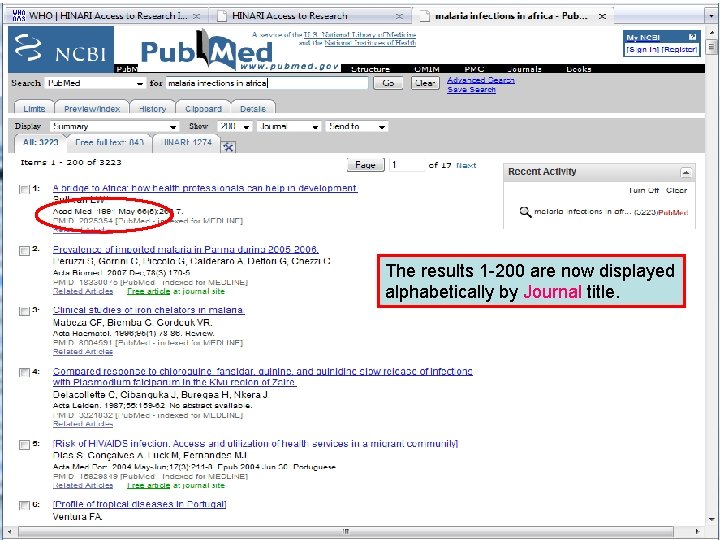The image size is (720, 540).
Task: Open the browser tab list arrow
Action: click(711, 16)
